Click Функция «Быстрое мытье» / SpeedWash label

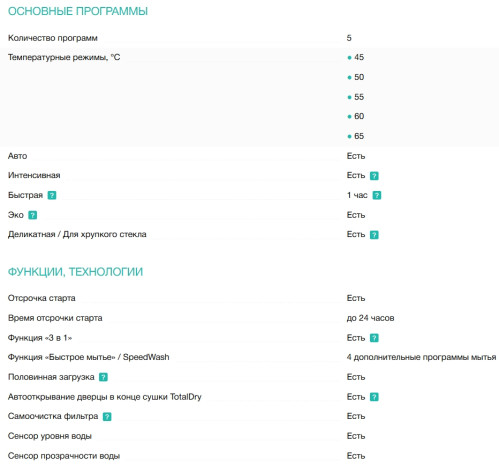click(89, 357)
